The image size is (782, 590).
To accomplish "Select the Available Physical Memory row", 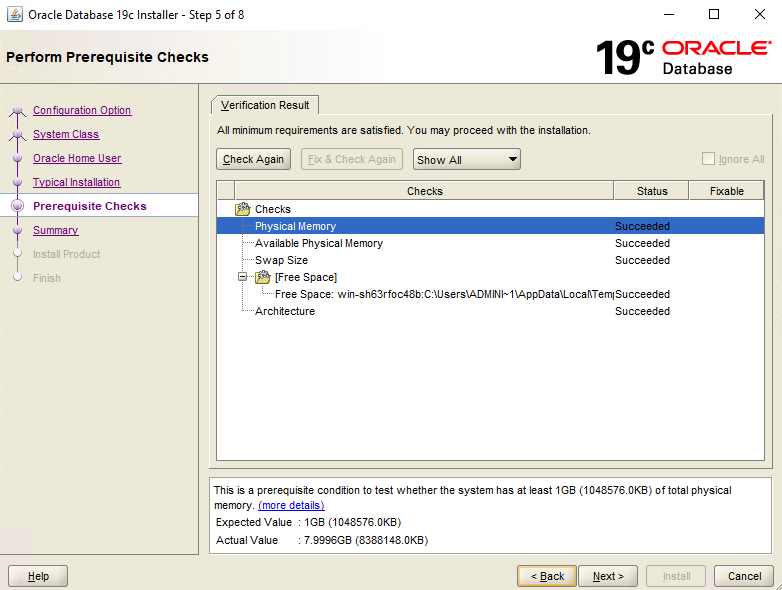I will [x=490, y=243].
